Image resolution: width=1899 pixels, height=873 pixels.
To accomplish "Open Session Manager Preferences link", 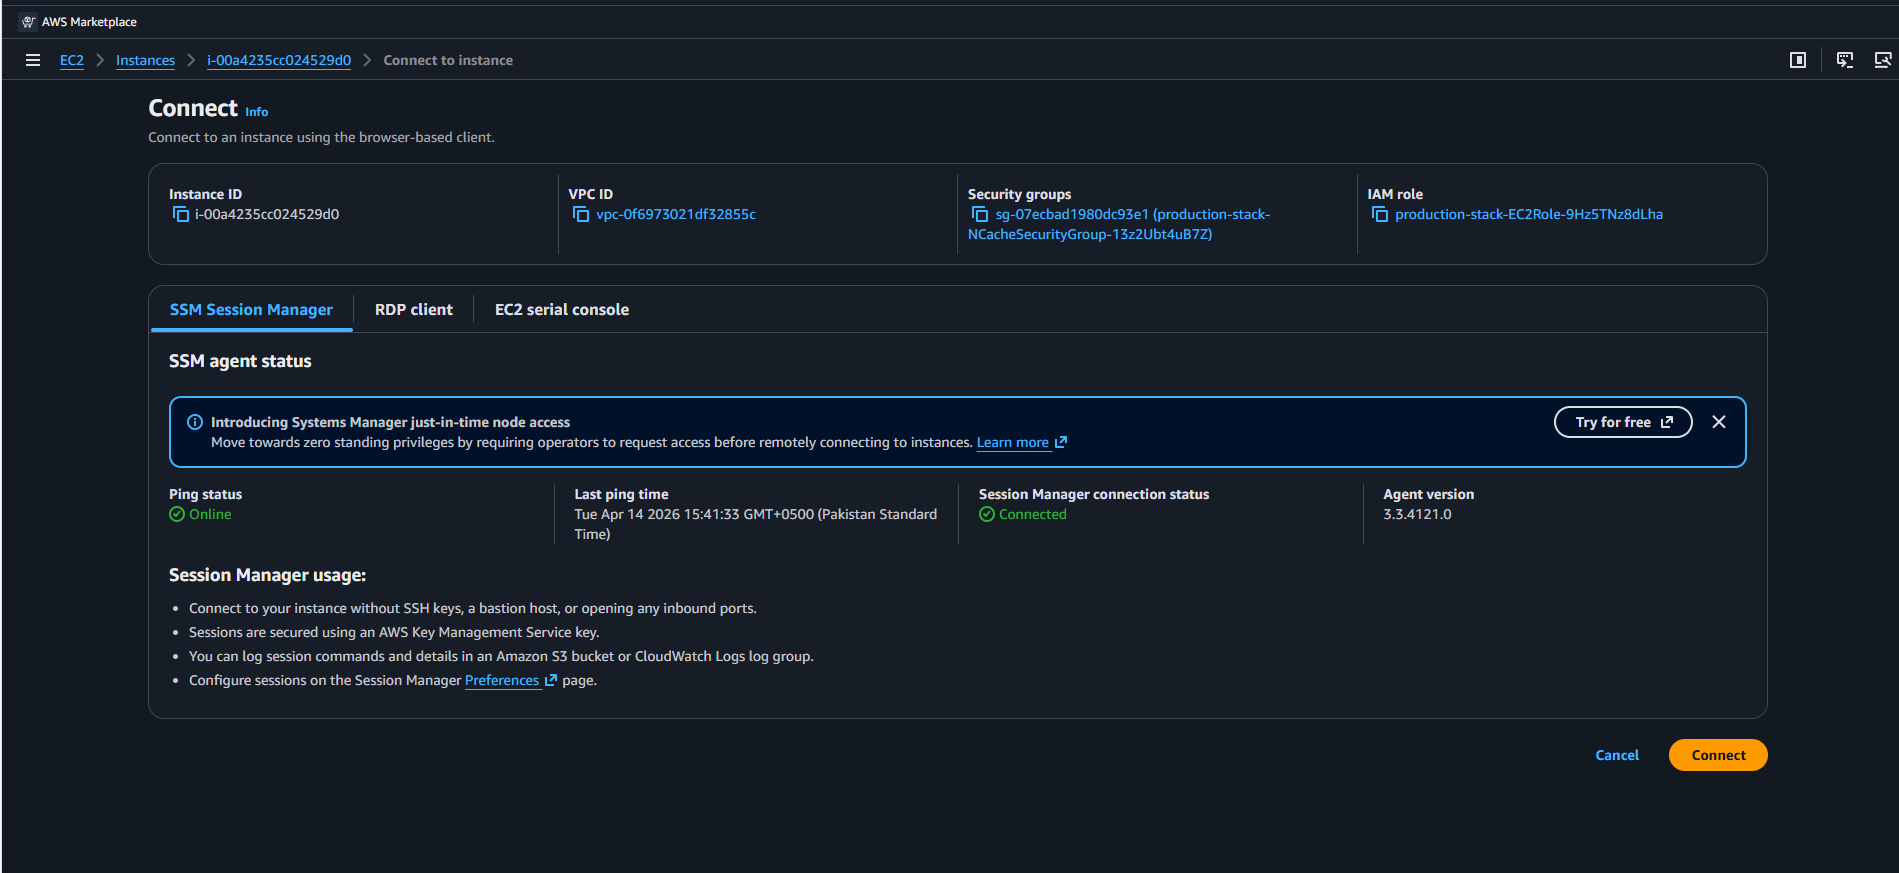I will click(x=502, y=680).
